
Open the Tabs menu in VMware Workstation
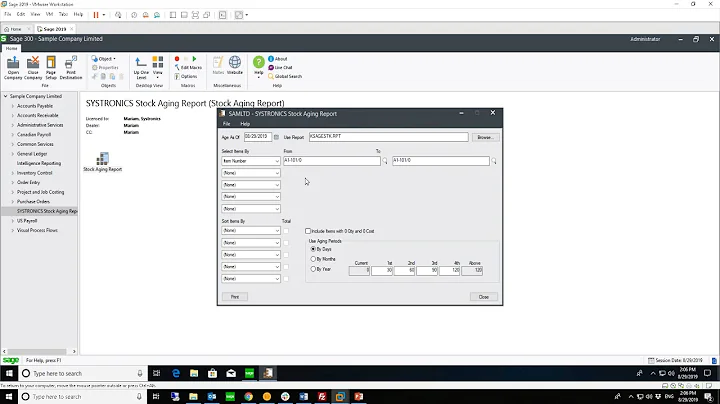point(63,14)
